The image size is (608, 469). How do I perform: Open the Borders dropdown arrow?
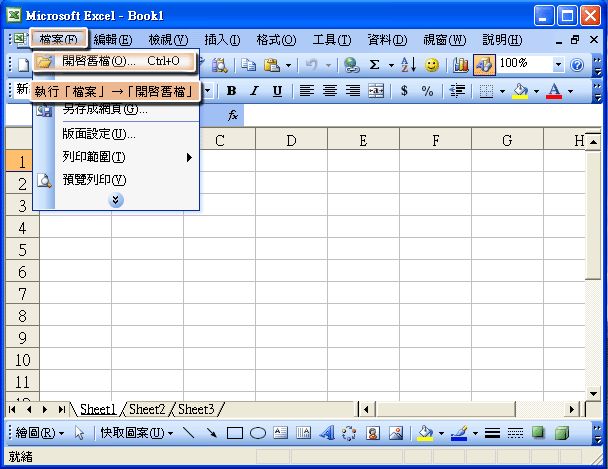502,91
